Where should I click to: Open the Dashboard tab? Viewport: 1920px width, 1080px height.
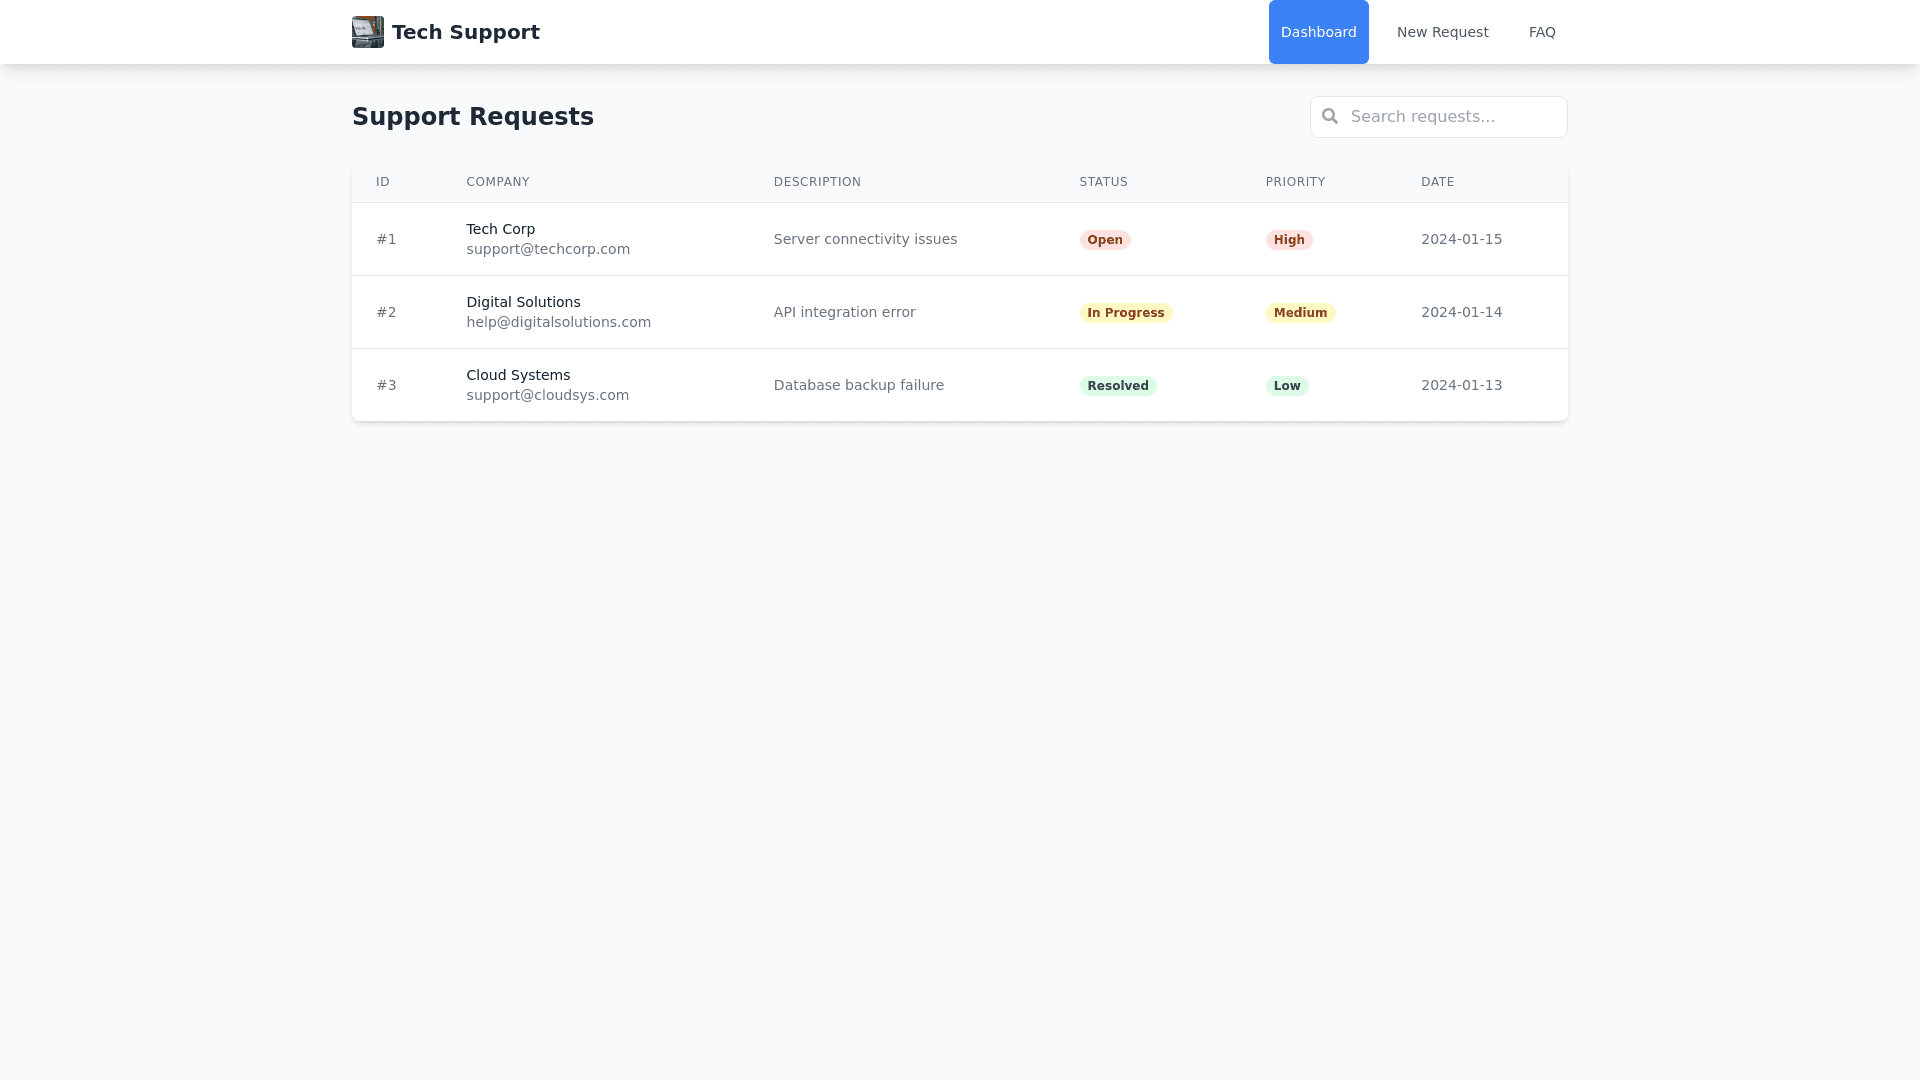pos(1318,32)
